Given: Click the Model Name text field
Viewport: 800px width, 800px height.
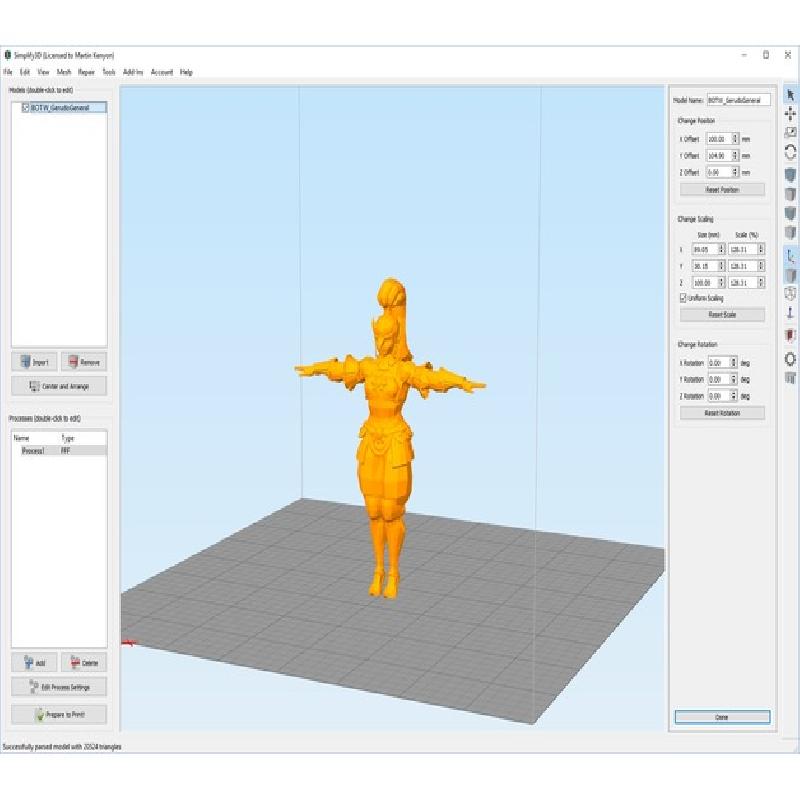Looking at the screenshot, I should (738, 100).
